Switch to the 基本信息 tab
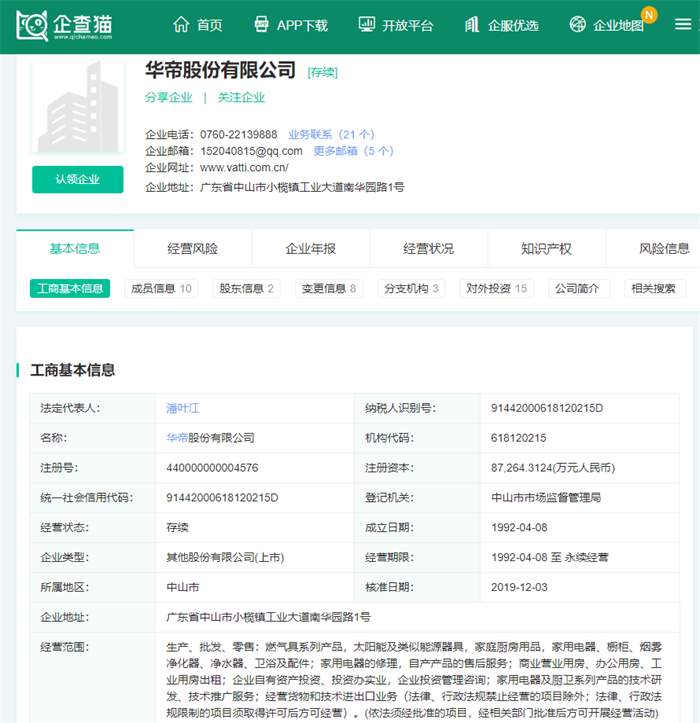700x723 pixels. click(75, 249)
